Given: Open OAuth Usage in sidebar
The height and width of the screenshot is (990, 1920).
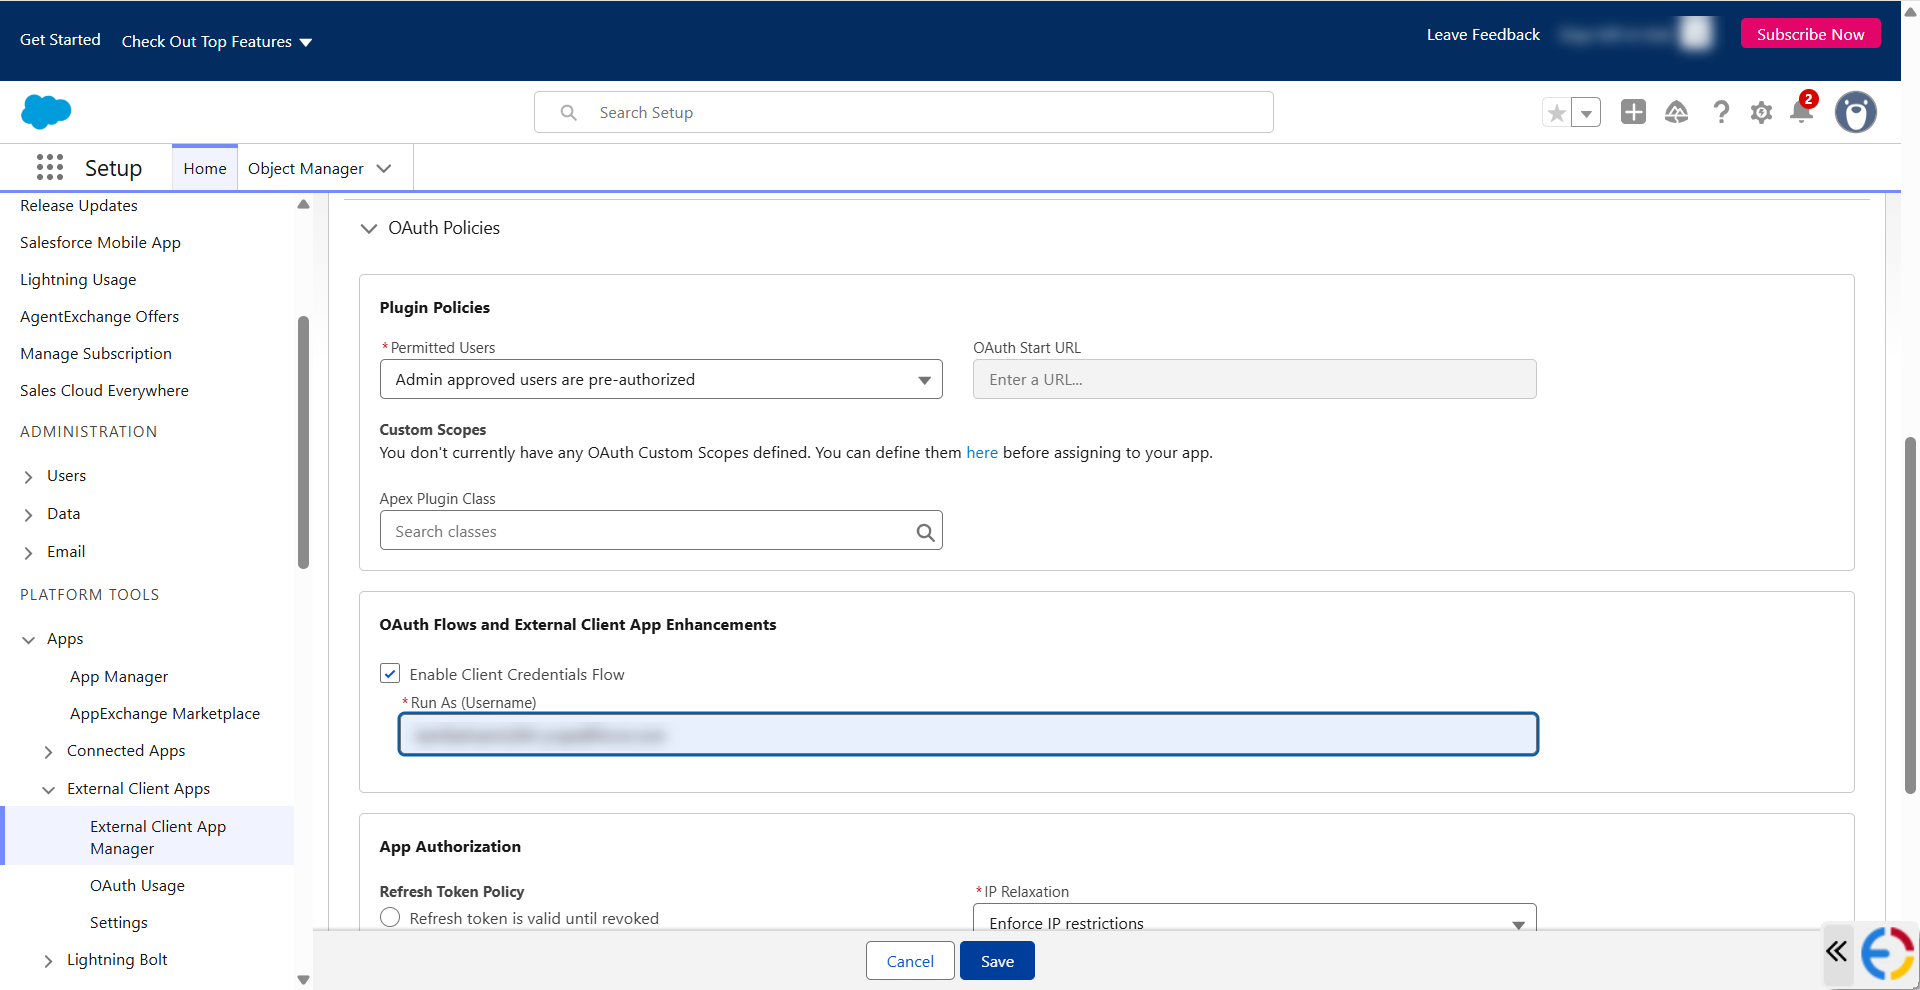Looking at the screenshot, I should pos(137,886).
